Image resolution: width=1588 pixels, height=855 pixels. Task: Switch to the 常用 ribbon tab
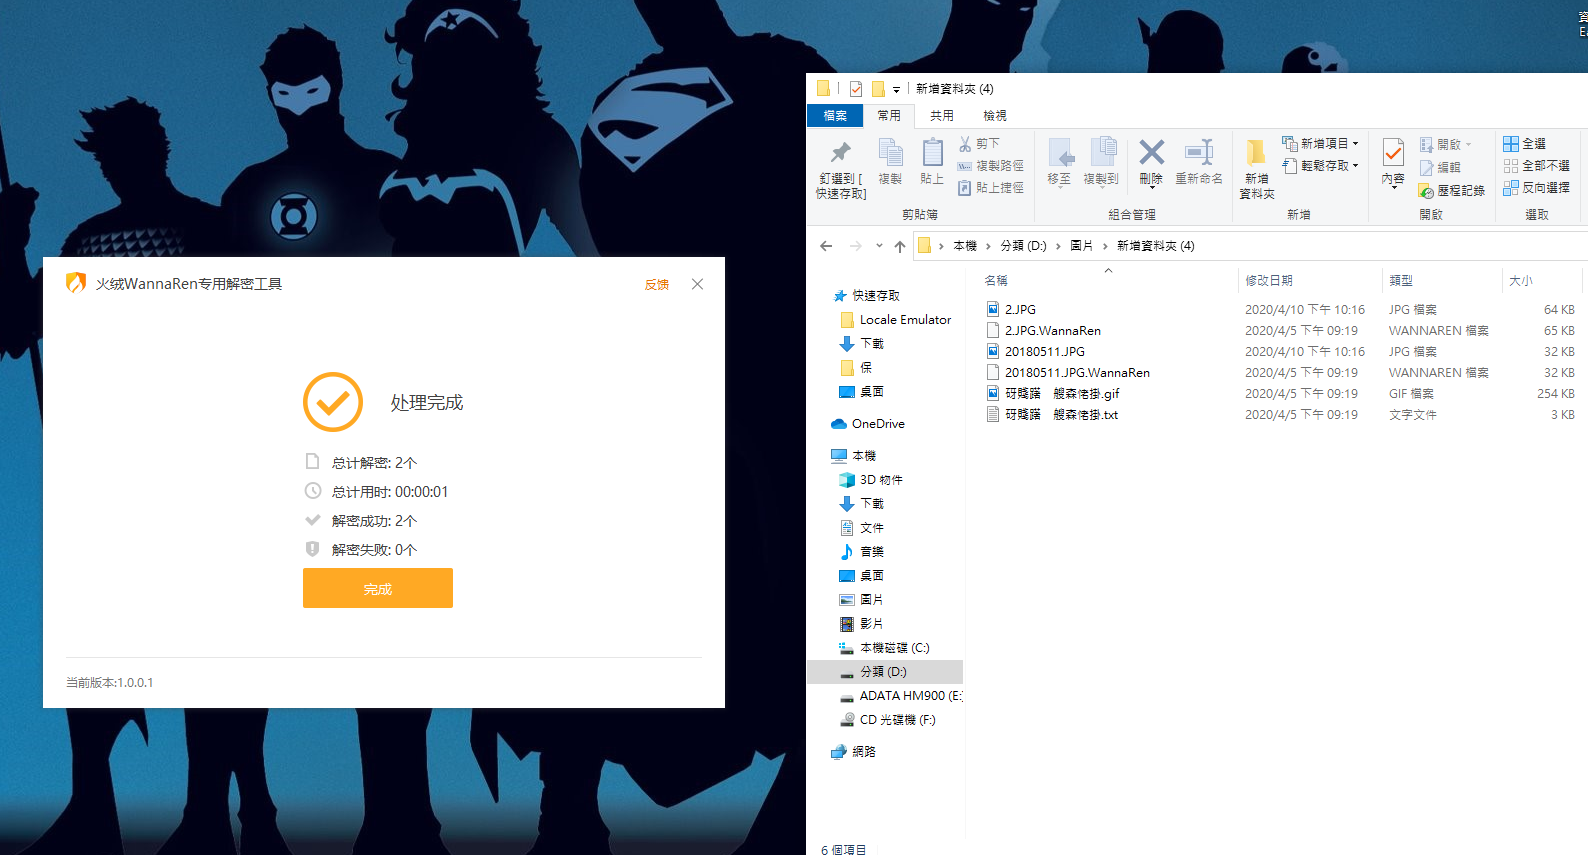889,116
